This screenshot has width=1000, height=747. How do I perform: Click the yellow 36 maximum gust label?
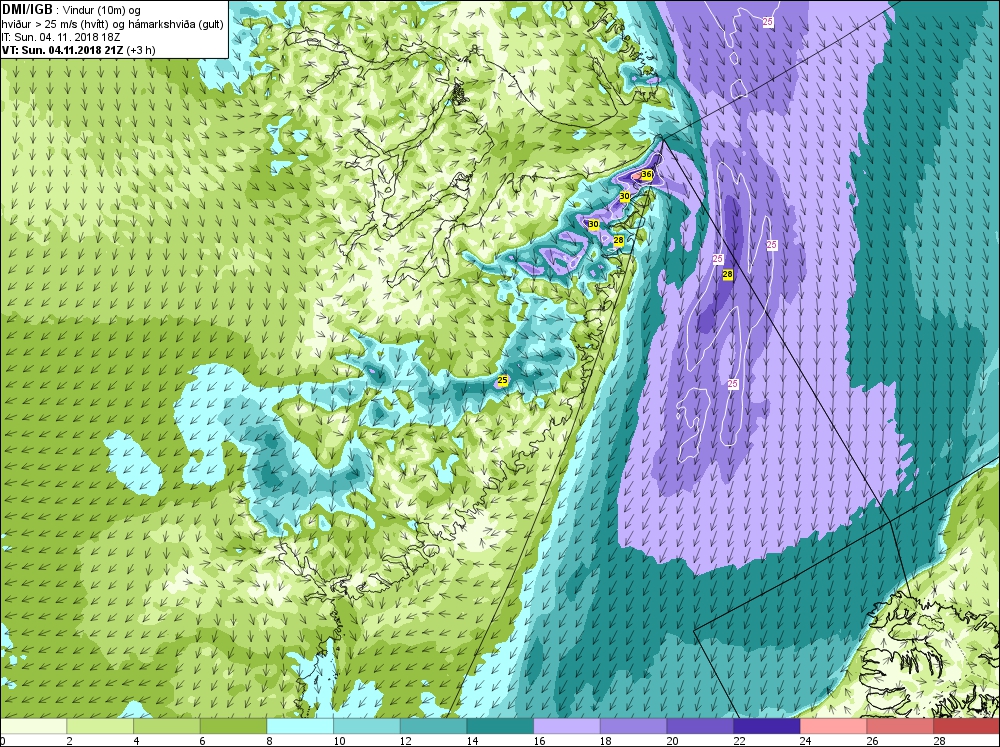click(x=647, y=175)
